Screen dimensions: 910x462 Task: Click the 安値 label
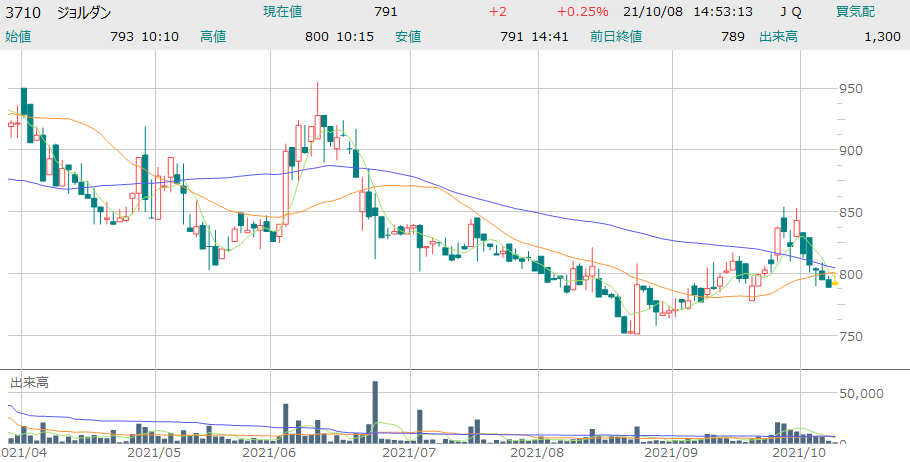click(x=408, y=36)
